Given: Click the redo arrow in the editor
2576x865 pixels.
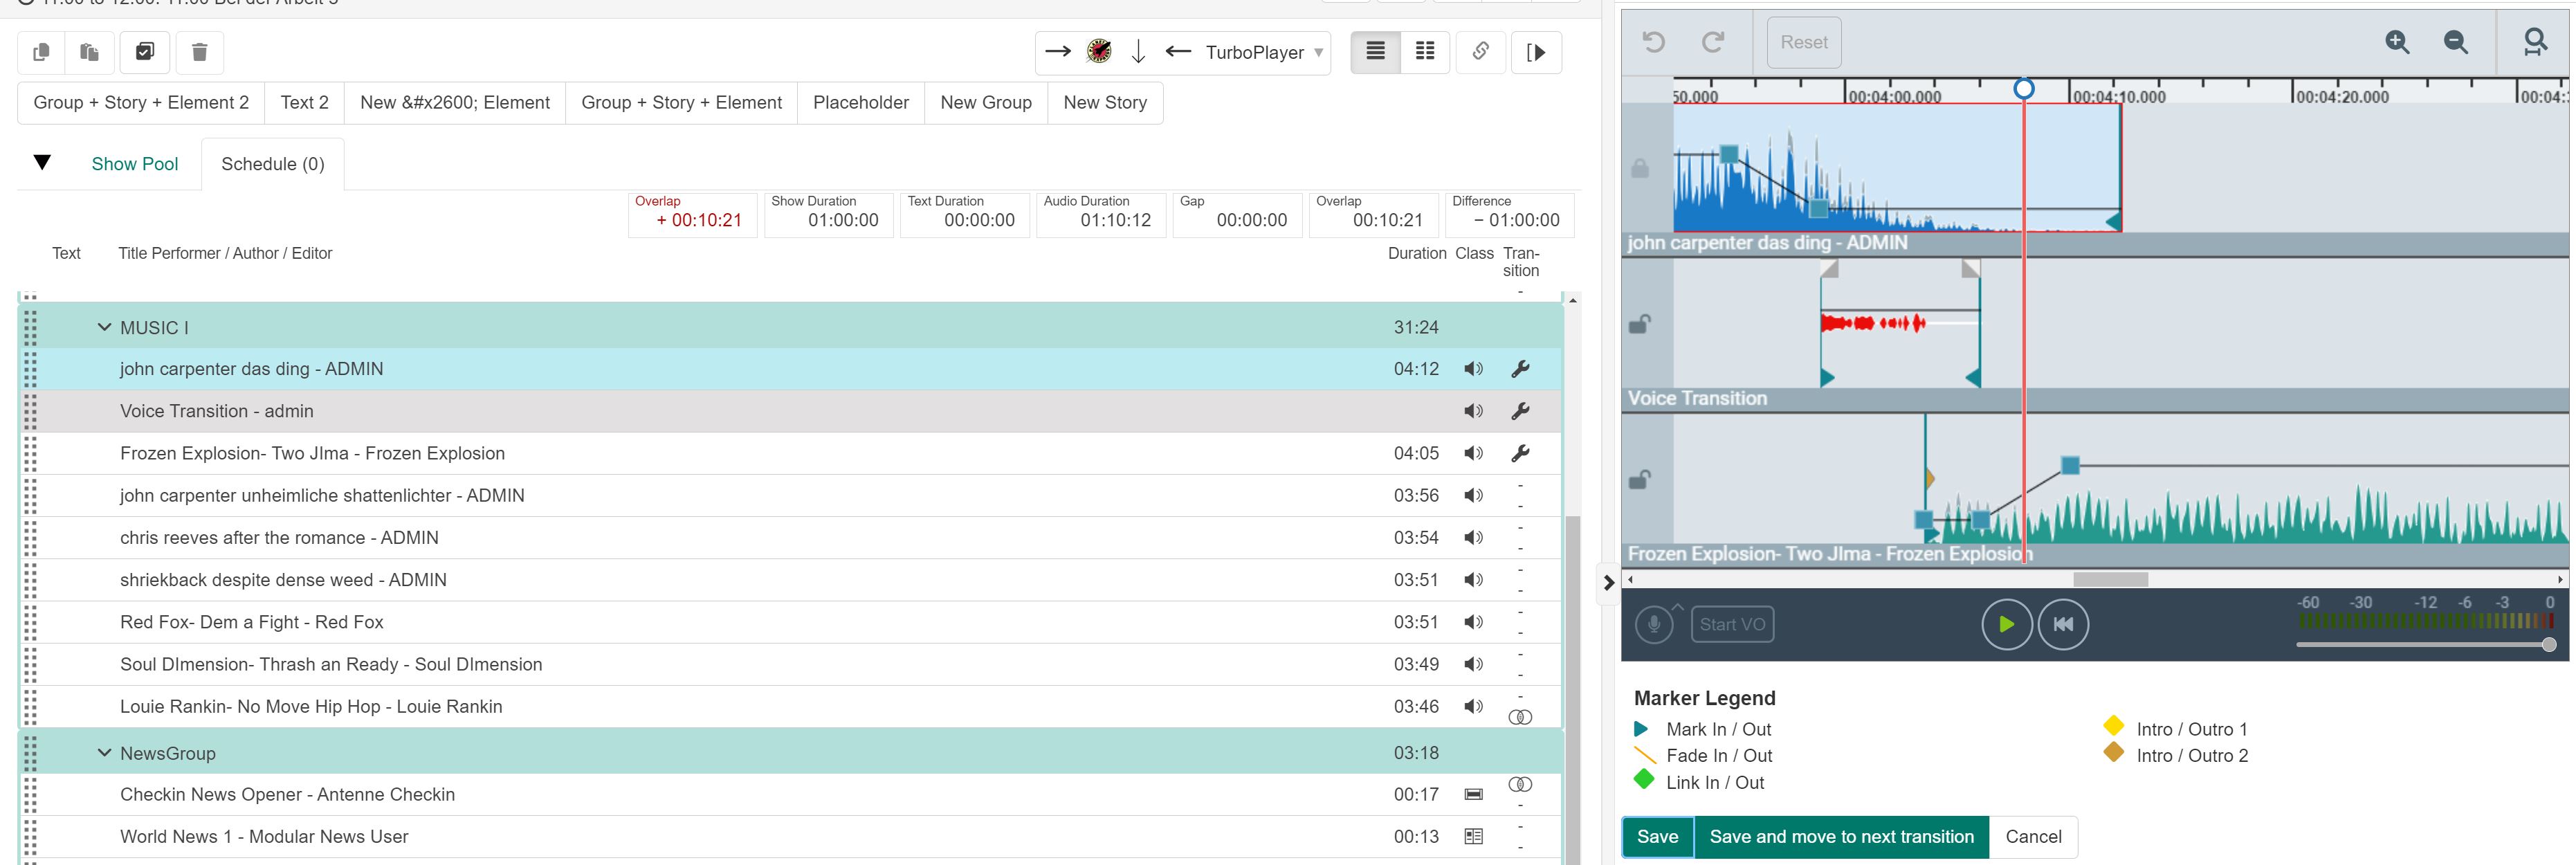Looking at the screenshot, I should (x=1713, y=42).
